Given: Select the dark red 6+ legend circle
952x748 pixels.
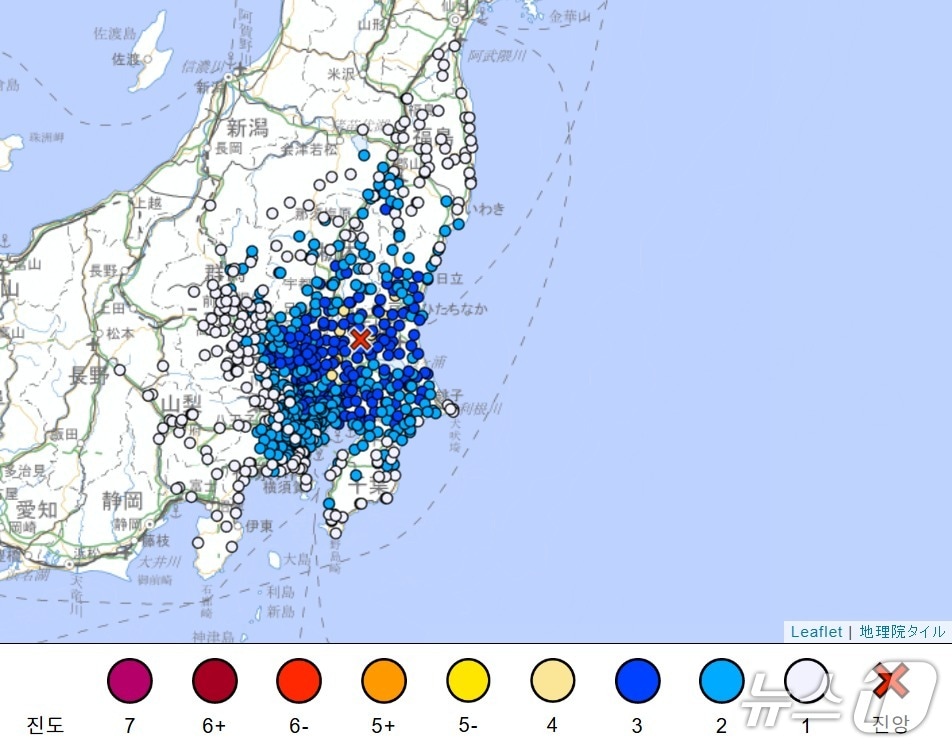Looking at the screenshot, I should [x=214, y=682].
